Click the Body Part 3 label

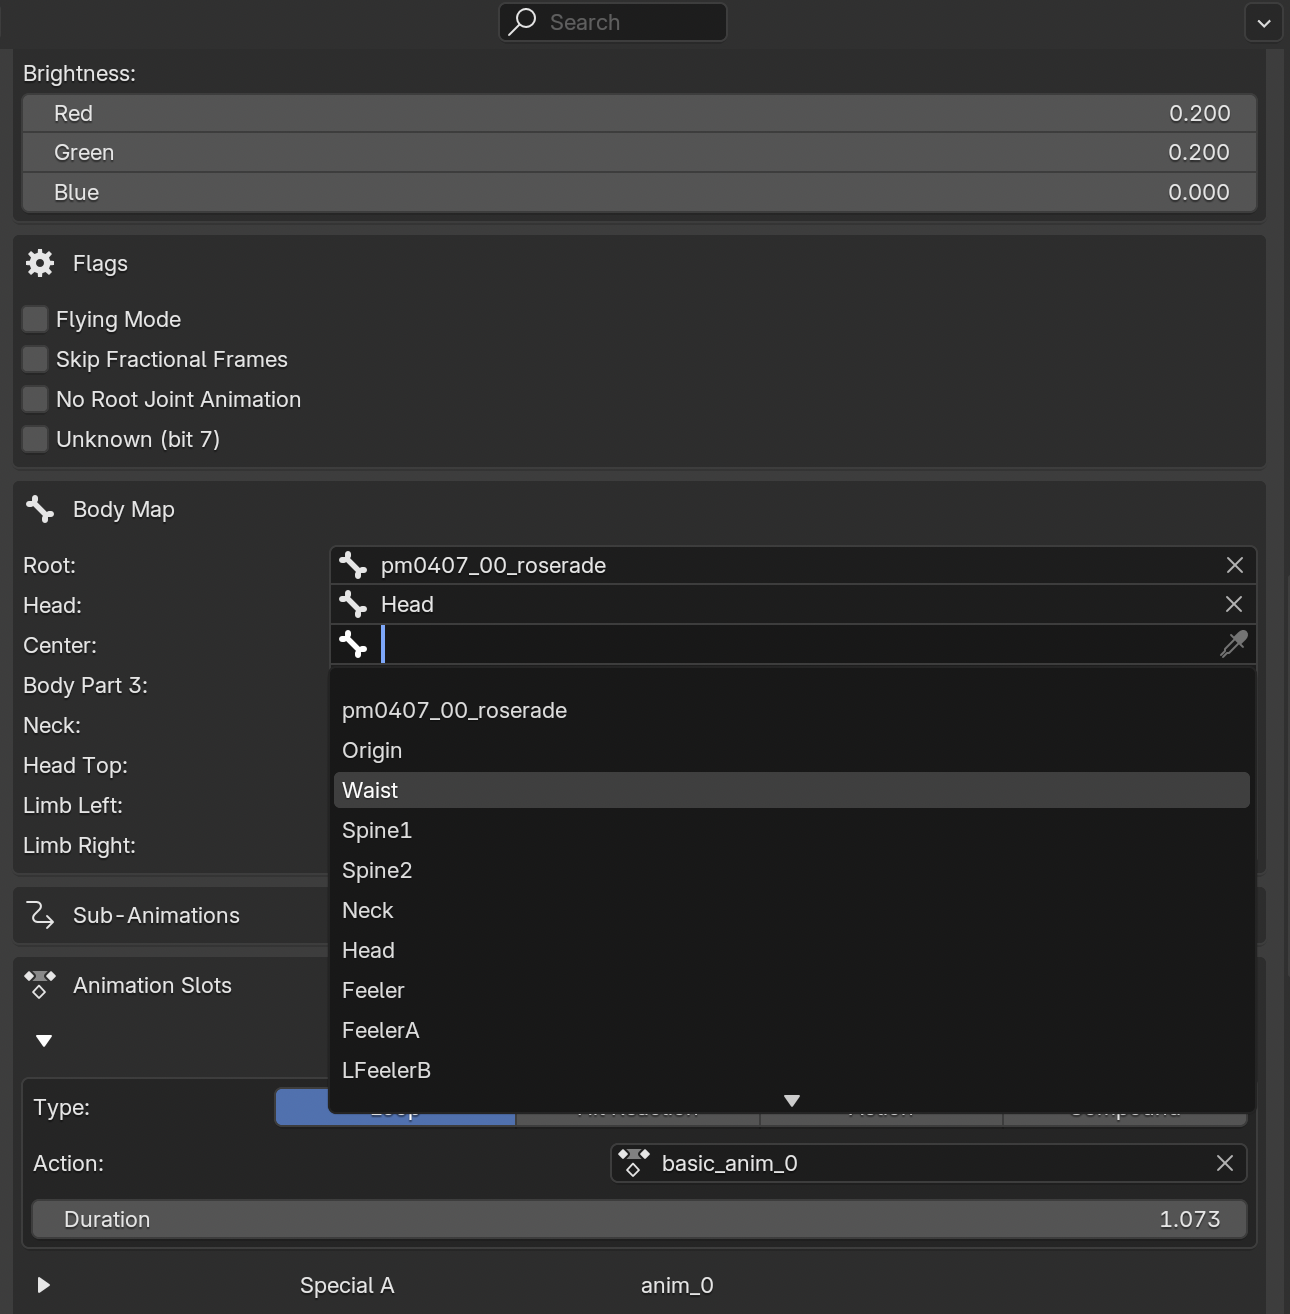click(85, 685)
